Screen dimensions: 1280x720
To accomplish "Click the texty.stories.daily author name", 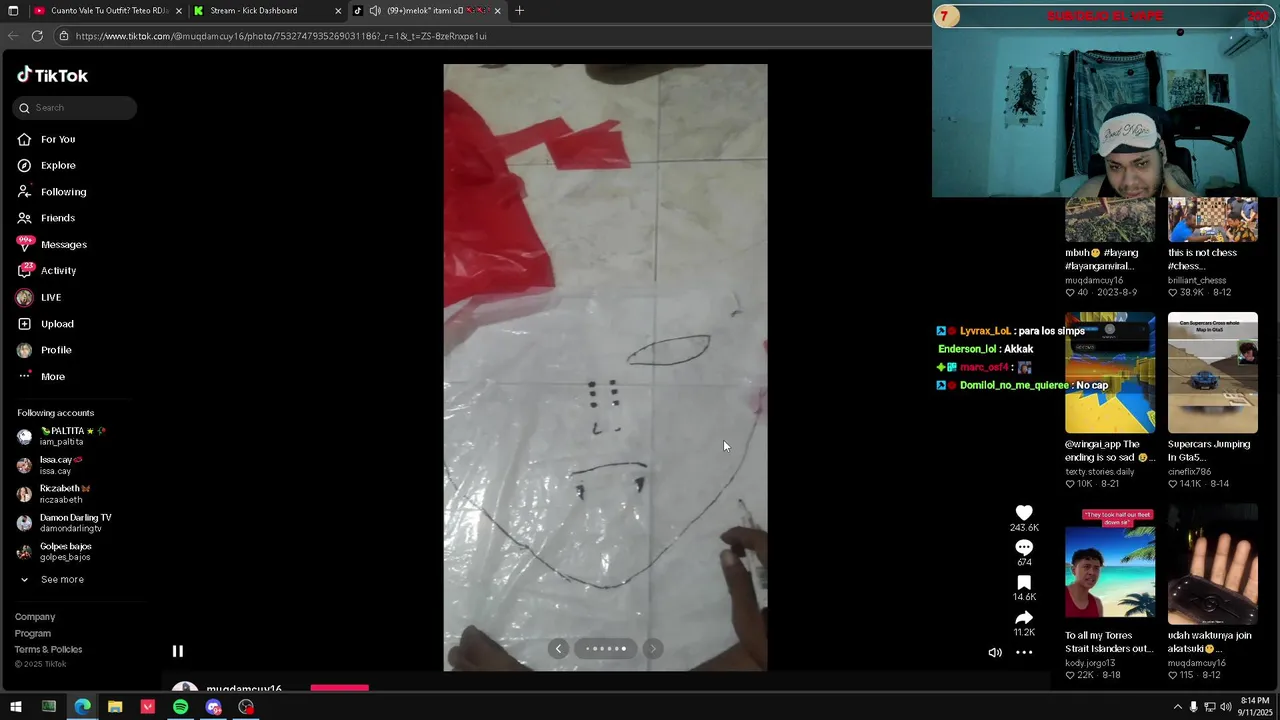I will point(1100,472).
